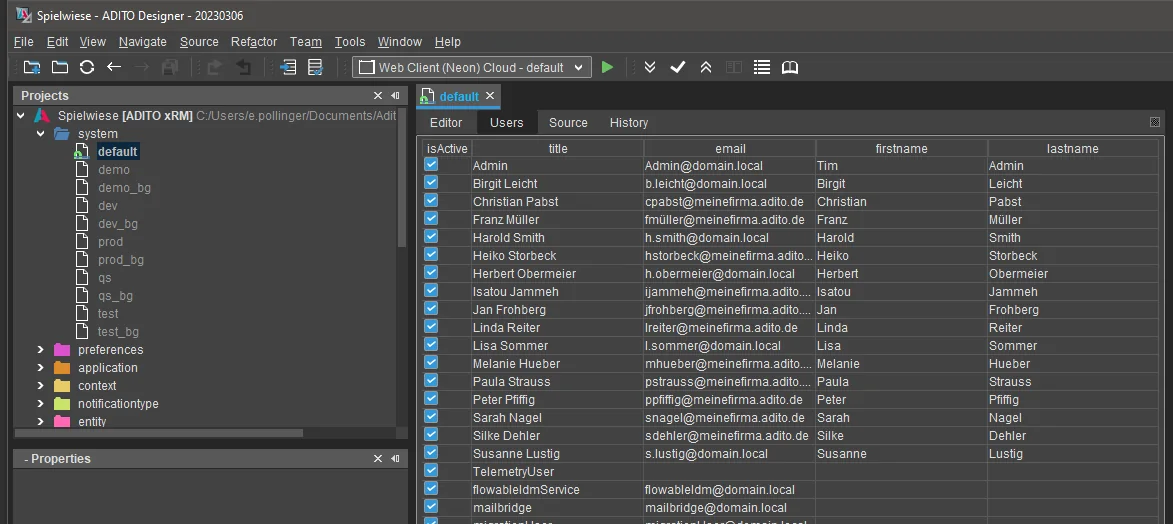Open the Tools menu
This screenshot has height=524, width=1173.
click(349, 42)
